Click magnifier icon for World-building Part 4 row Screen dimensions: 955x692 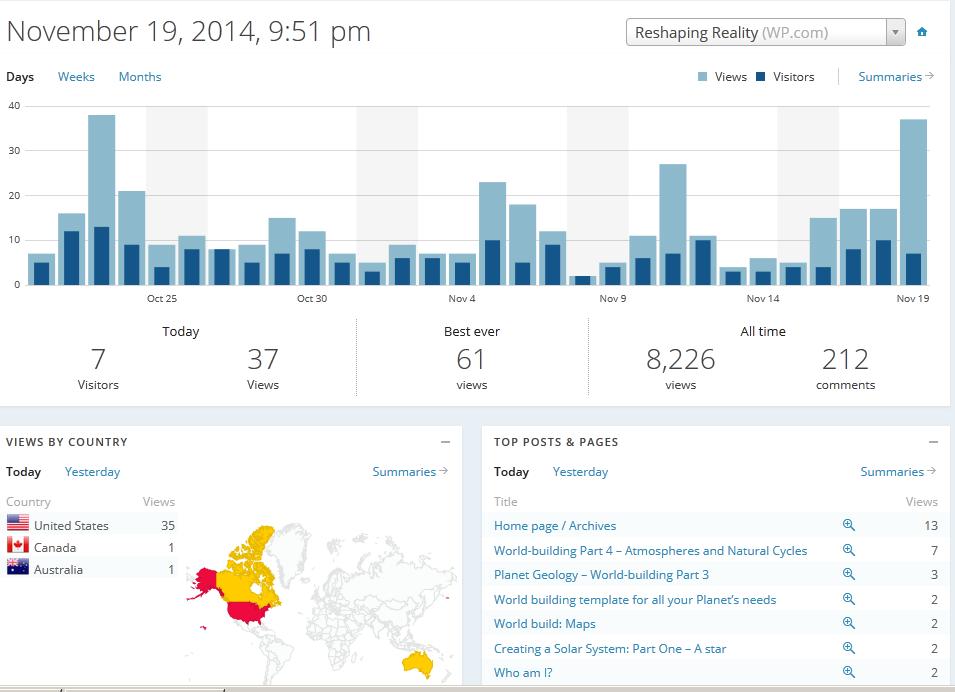(x=849, y=550)
